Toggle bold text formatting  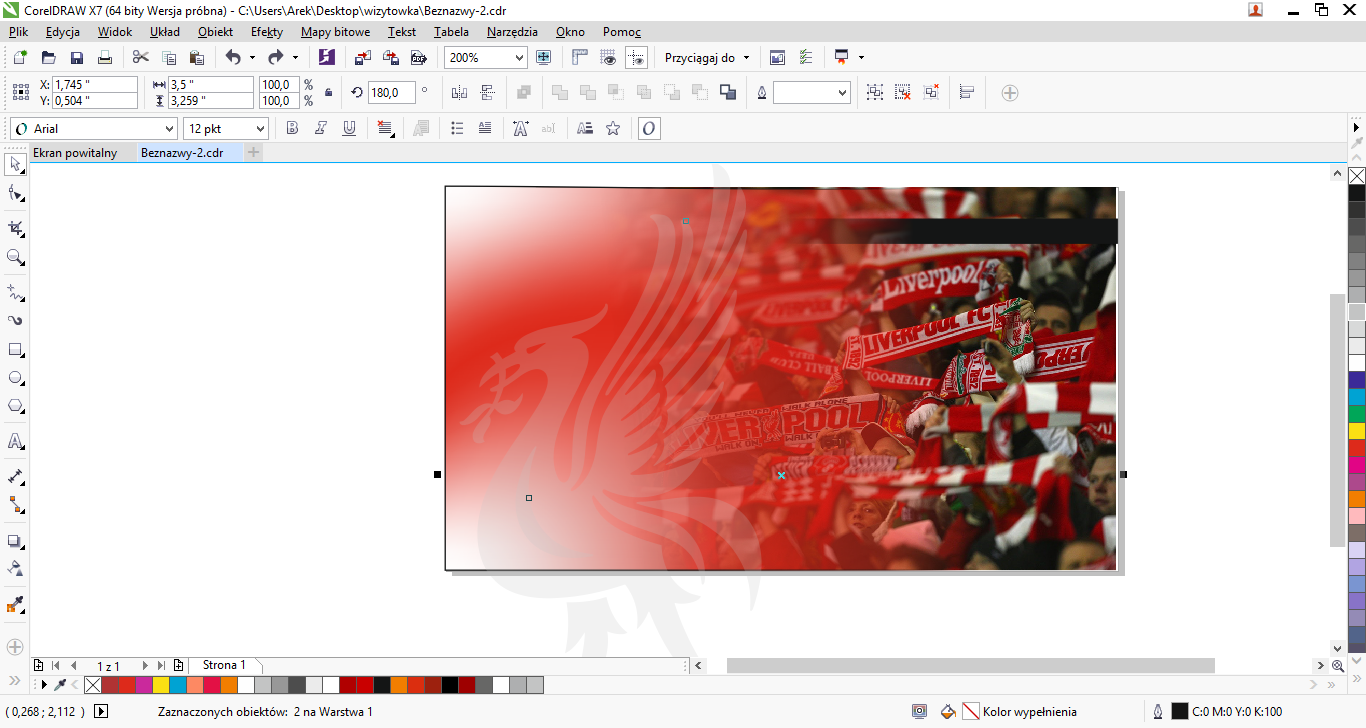(x=292, y=128)
